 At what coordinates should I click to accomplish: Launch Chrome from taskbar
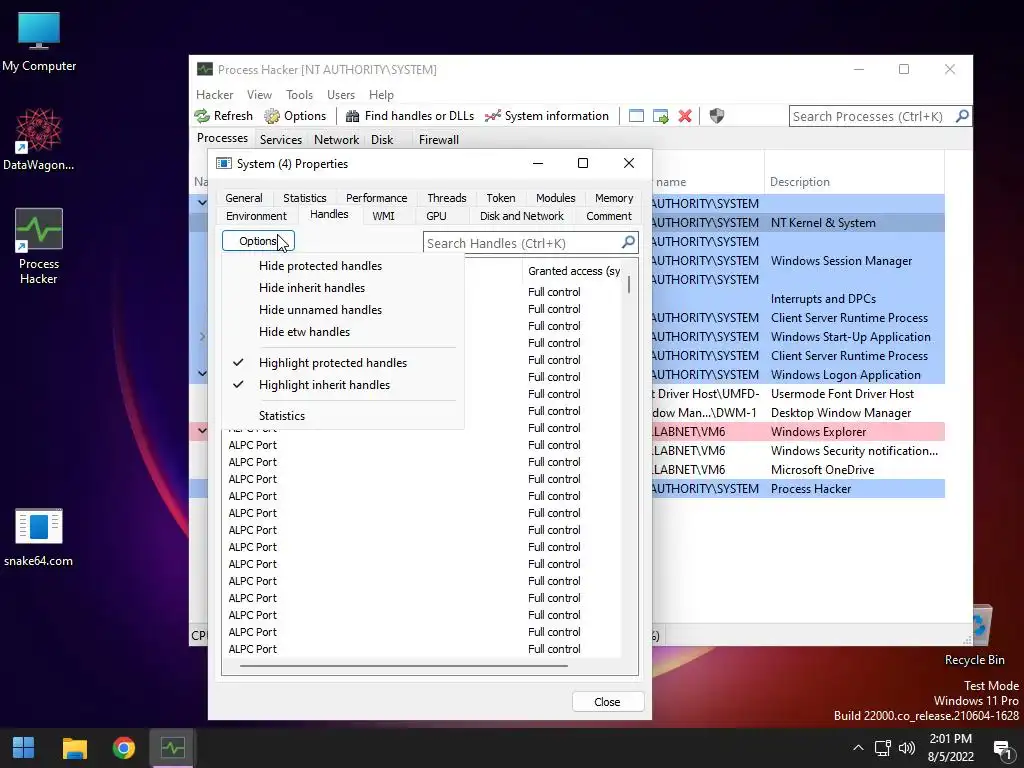click(x=123, y=748)
